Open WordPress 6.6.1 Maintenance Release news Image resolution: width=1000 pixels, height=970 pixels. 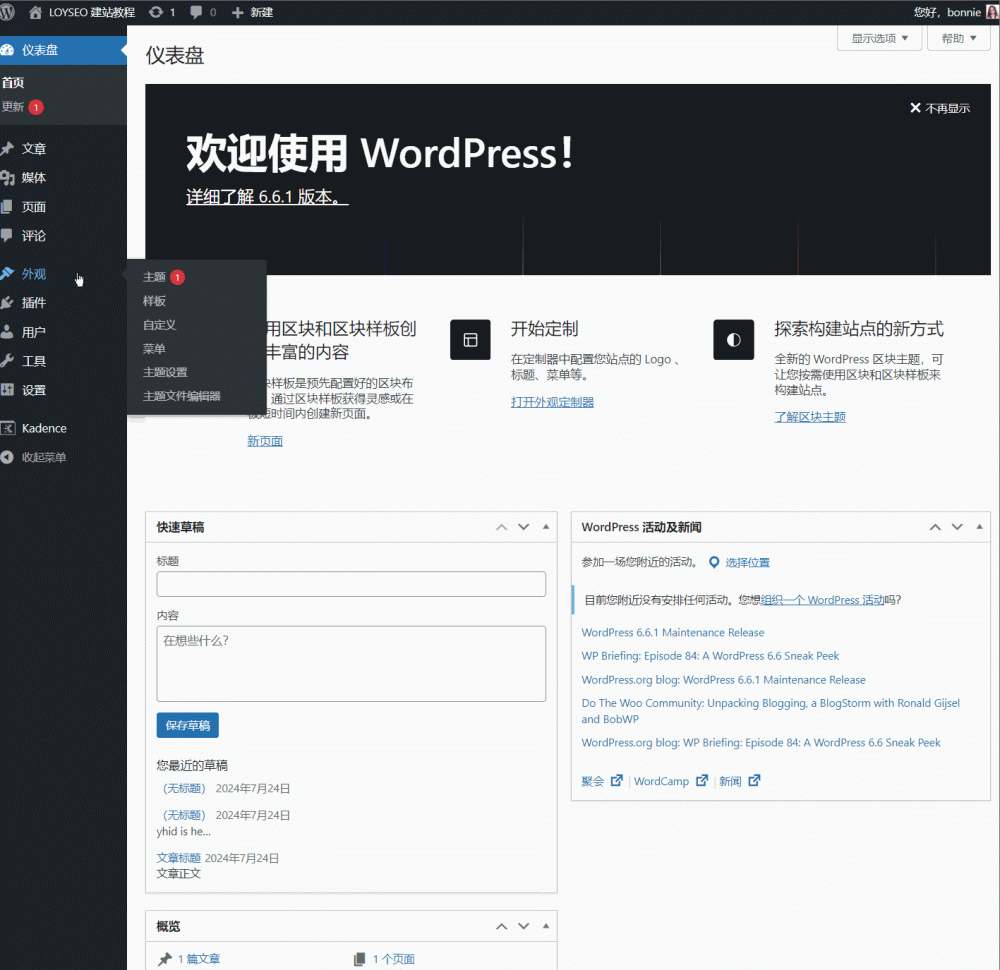coord(673,633)
